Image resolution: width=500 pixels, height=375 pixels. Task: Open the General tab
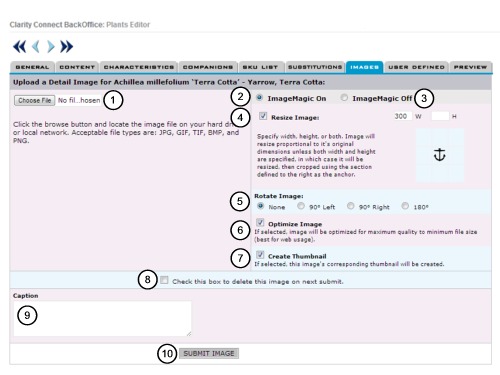tap(32, 67)
